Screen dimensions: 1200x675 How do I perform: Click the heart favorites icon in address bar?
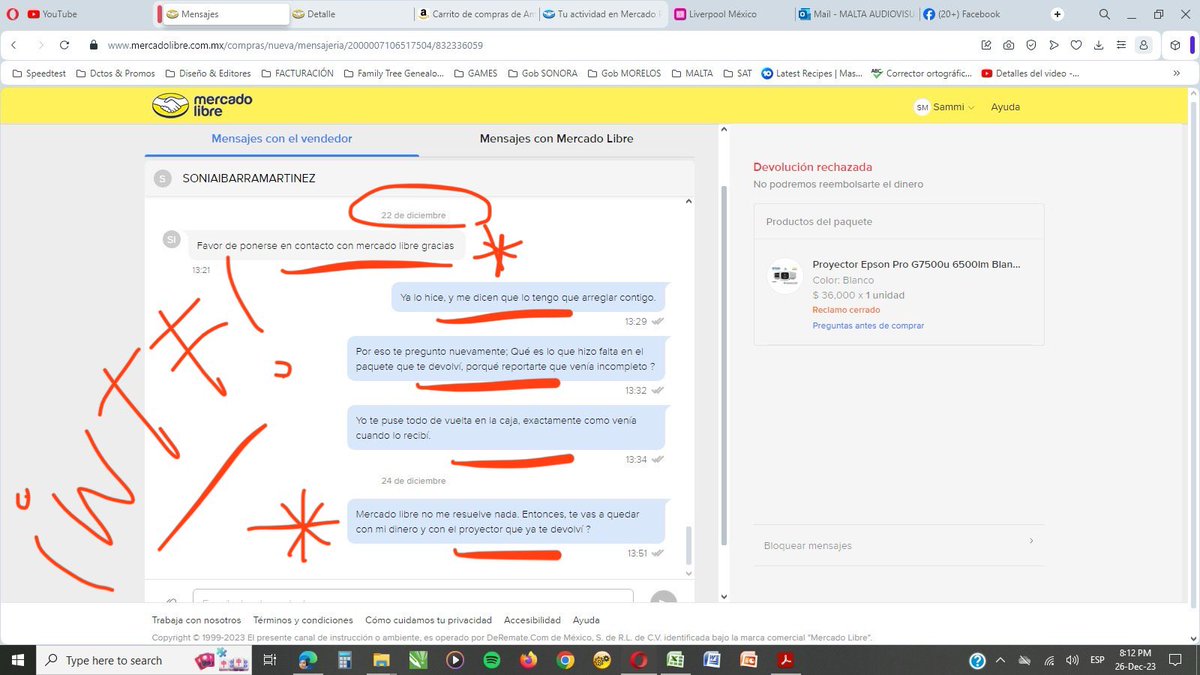(x=1077, y=45)
